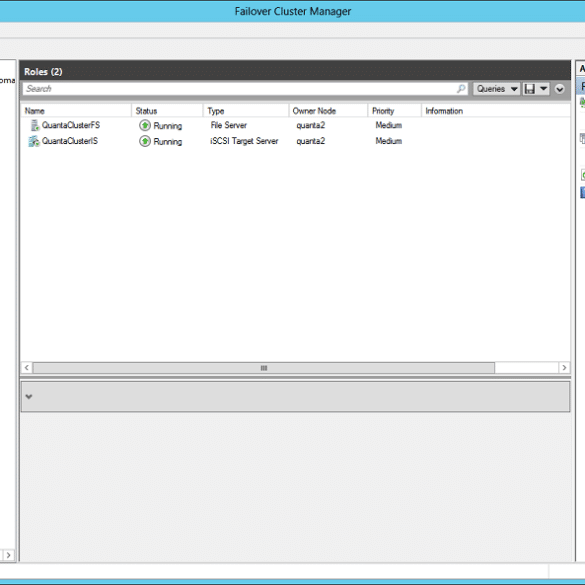
Task: Open the Queries dropdown
Action: [x=496, y=89]
